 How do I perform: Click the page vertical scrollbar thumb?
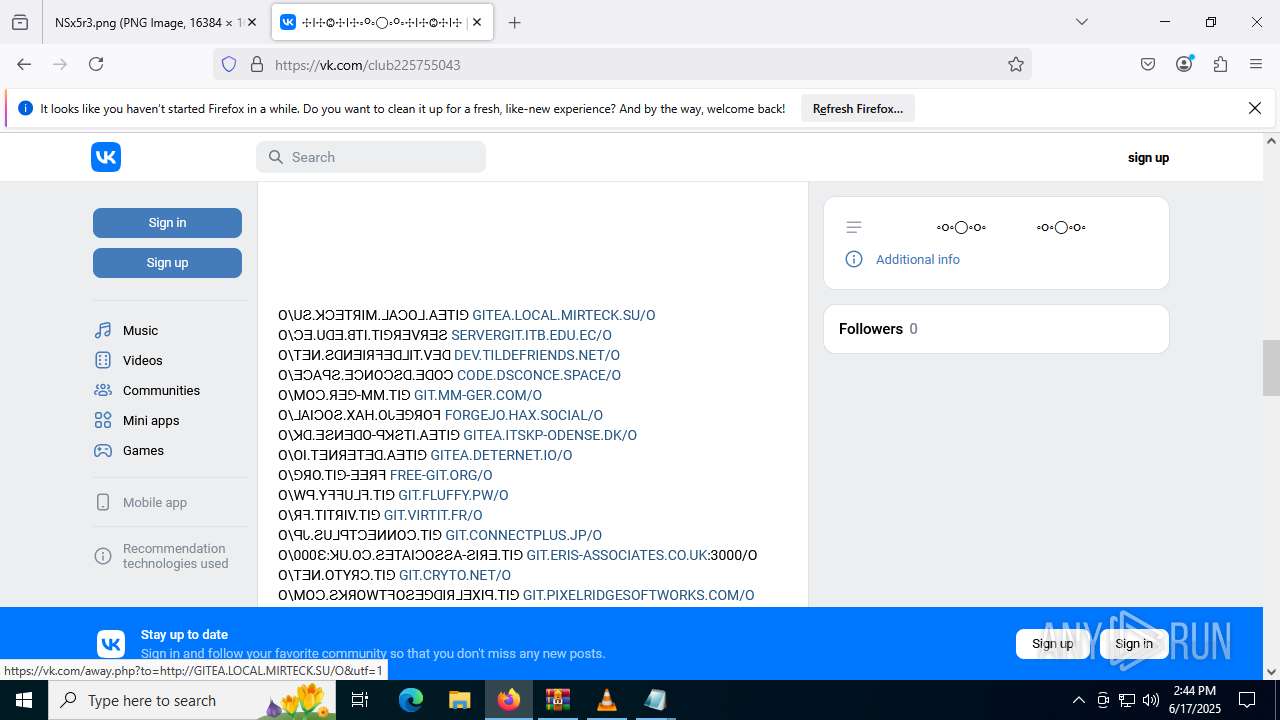pos(1271,368)
